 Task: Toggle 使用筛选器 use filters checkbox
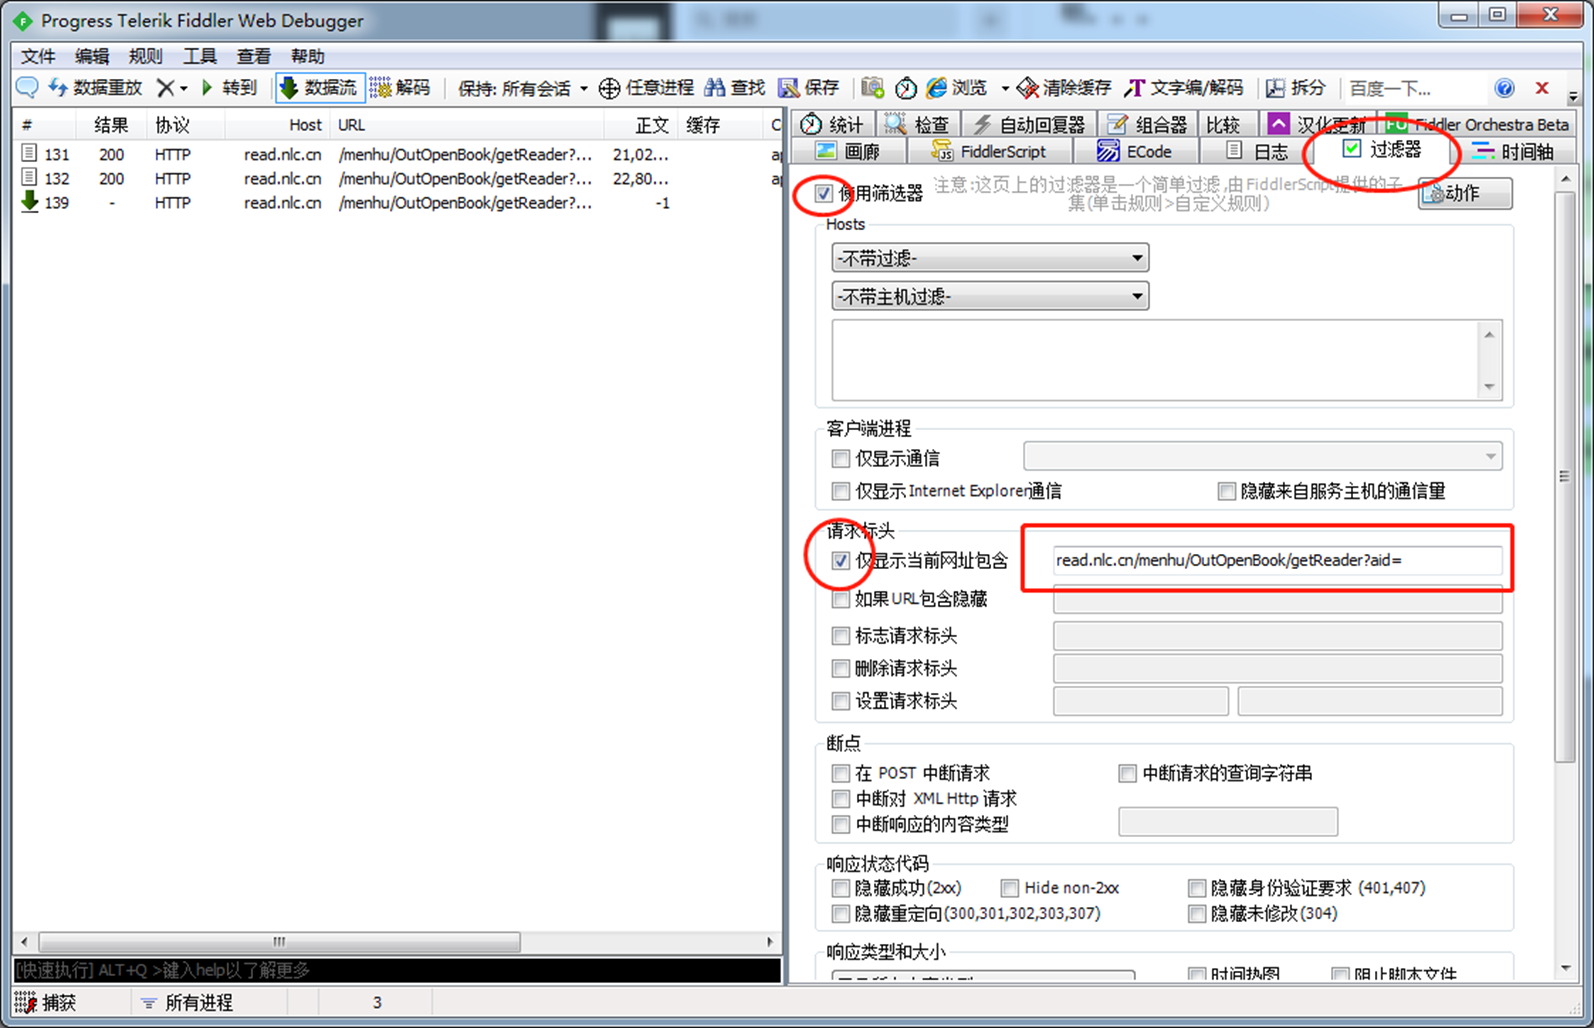pos(823,193)
